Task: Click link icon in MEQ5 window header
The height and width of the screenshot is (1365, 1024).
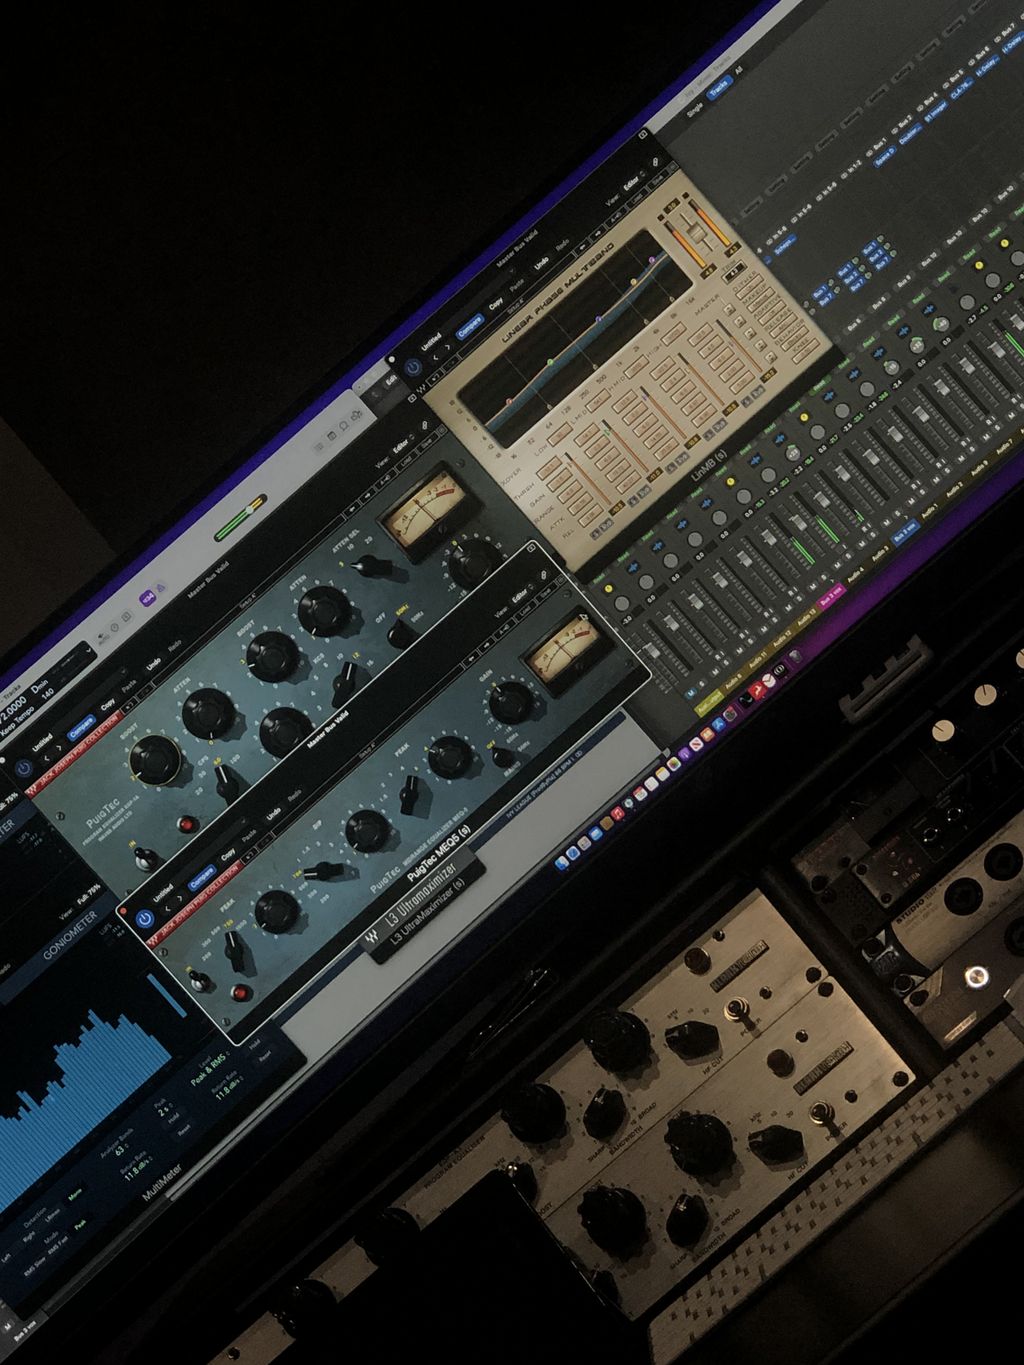Action: point(544,577)
